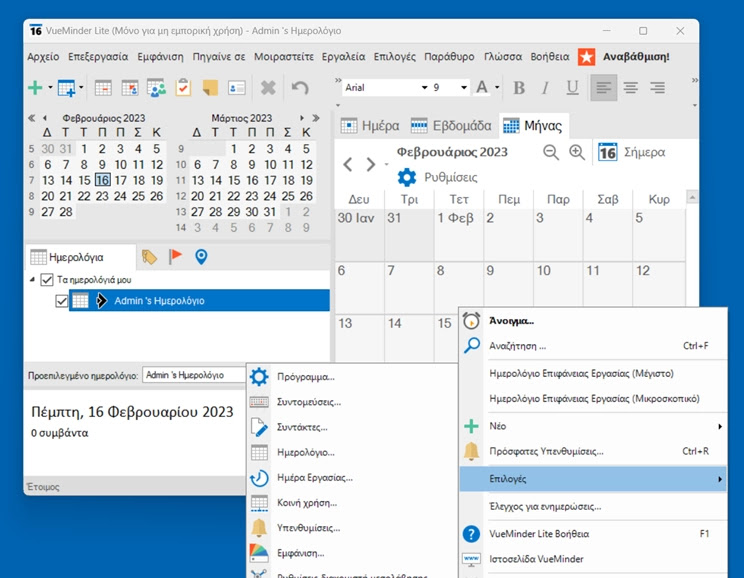Open Ιστοσελίδα VueMinder menu item

(x=593, y=559)
